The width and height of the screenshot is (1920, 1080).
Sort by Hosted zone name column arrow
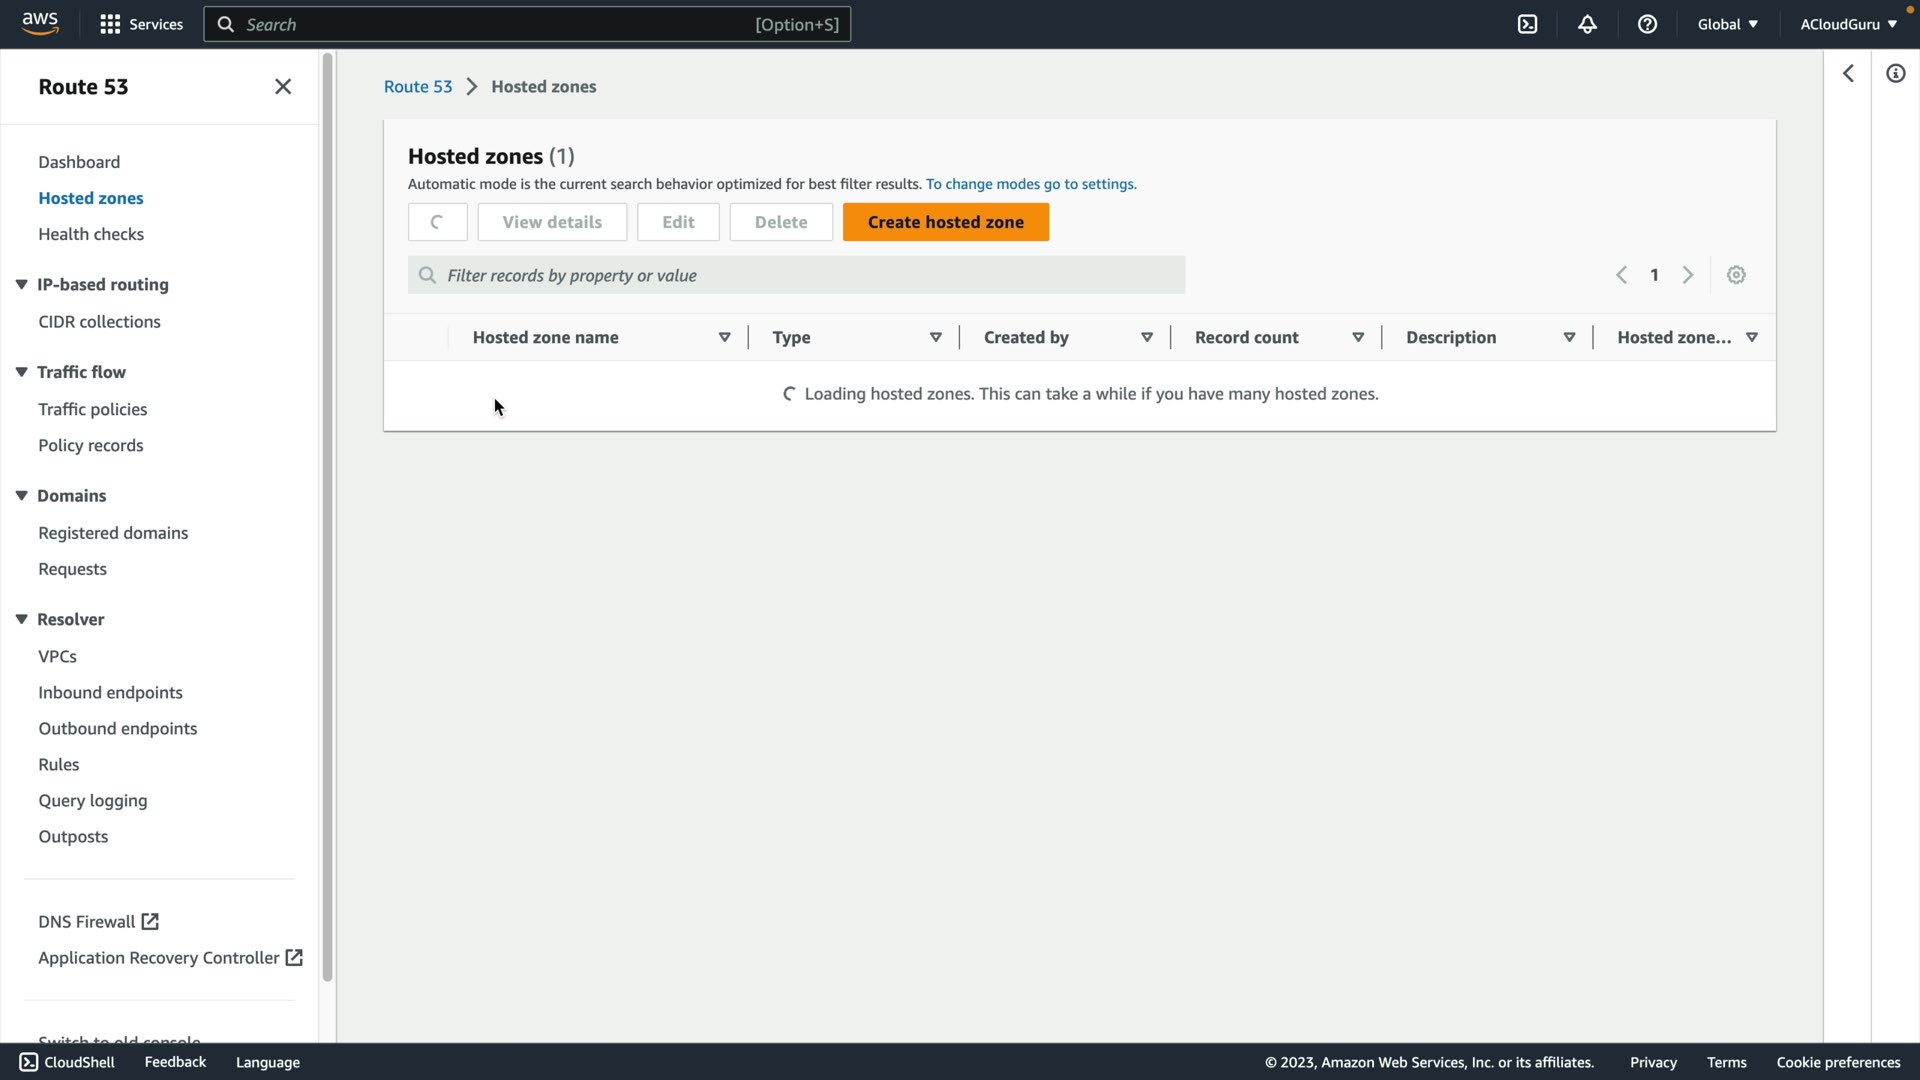click(724, 338)
